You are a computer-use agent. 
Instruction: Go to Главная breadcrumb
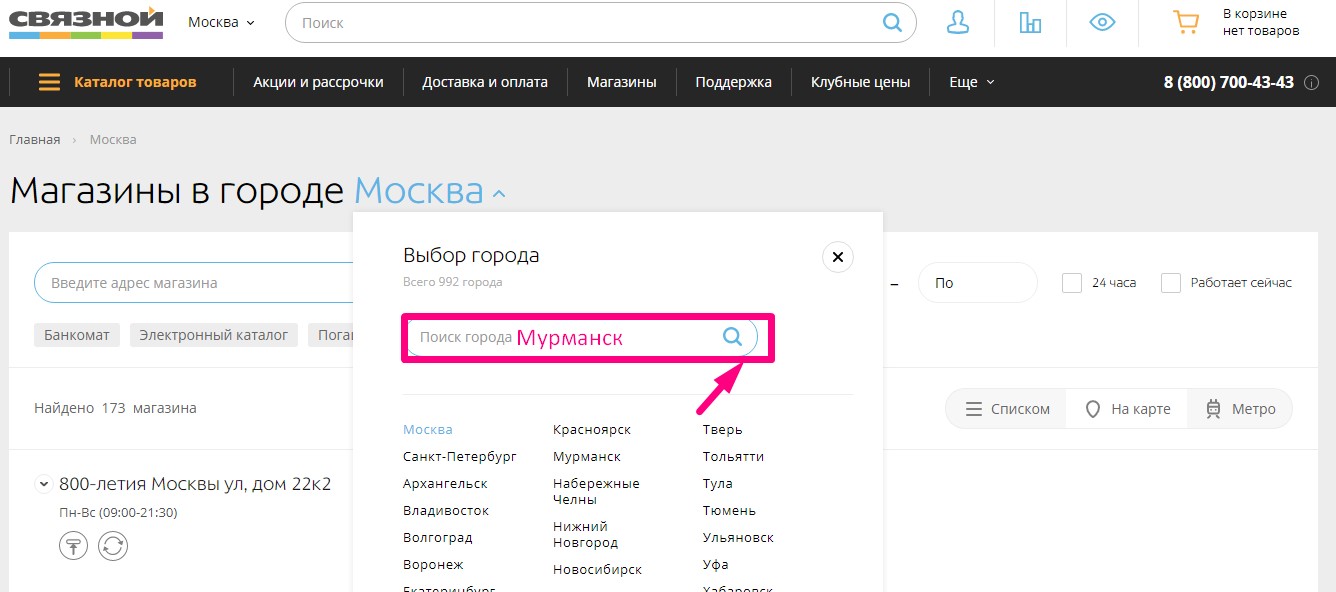click(x=35, y=139)
